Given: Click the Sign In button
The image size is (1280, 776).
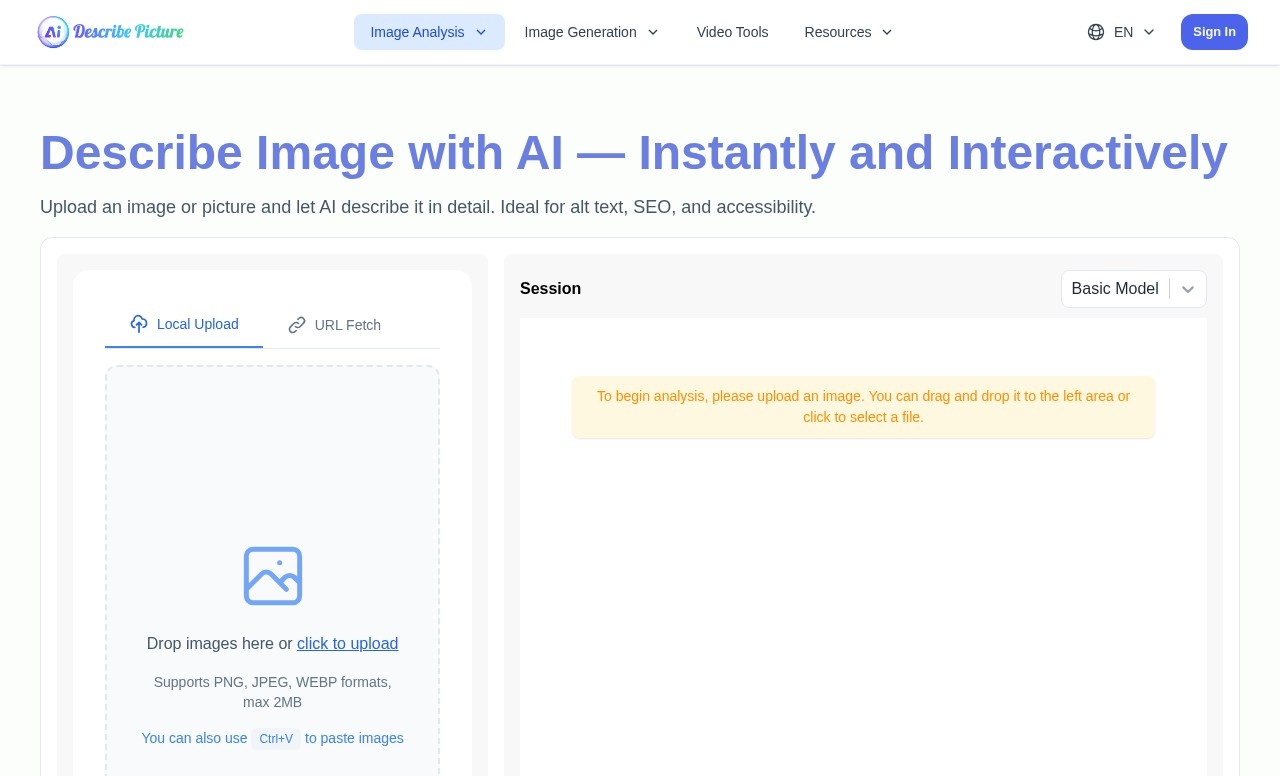Looking at the screenshot, I should 1214,32.
